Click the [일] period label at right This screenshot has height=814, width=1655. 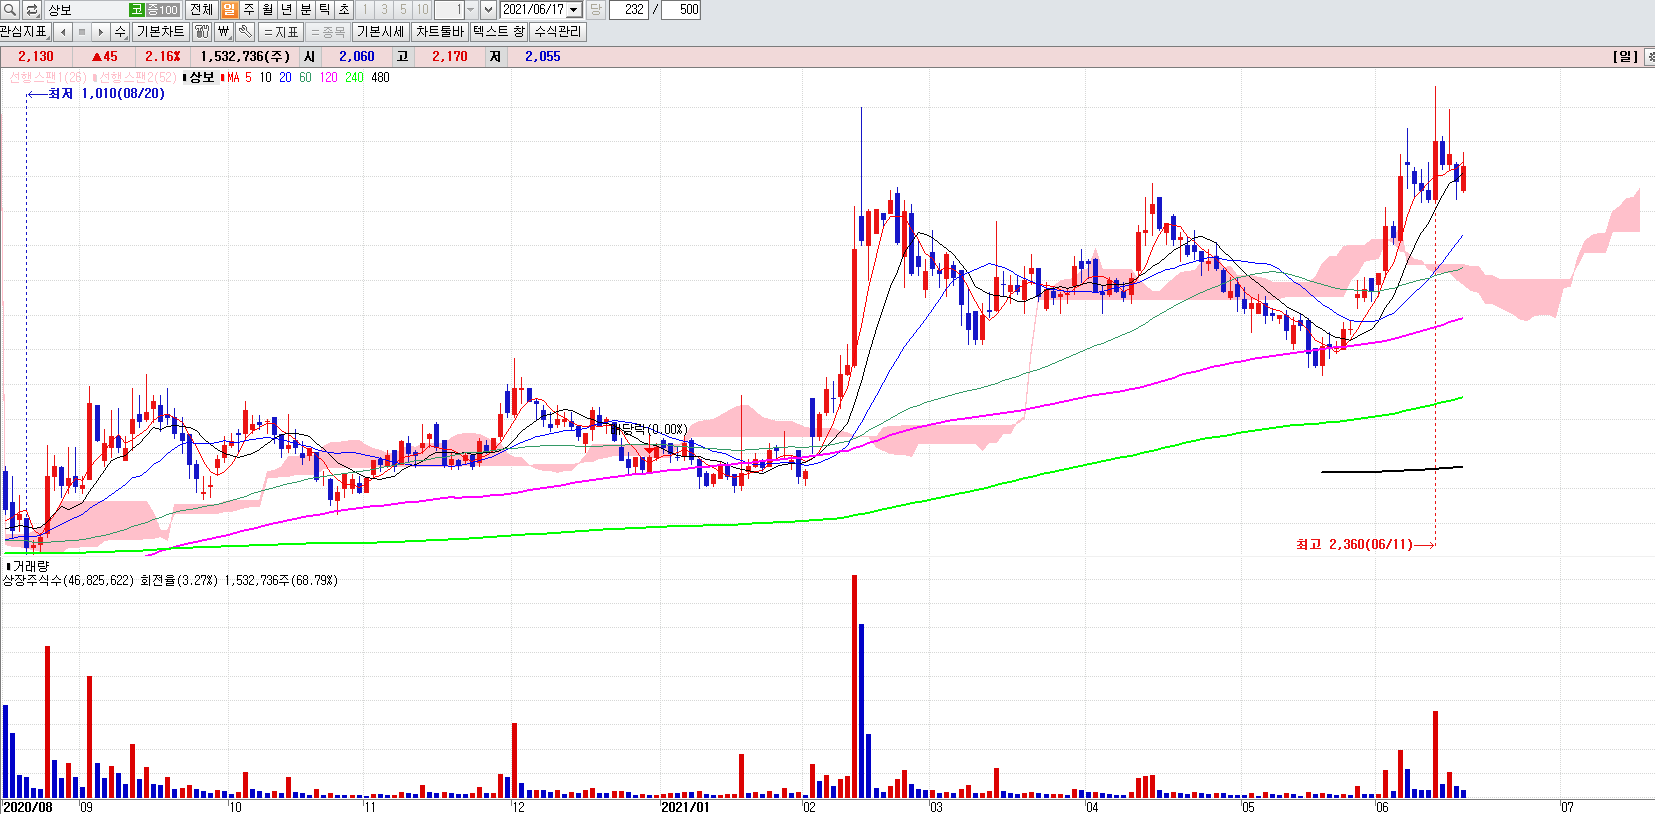tap(1625, 57)
